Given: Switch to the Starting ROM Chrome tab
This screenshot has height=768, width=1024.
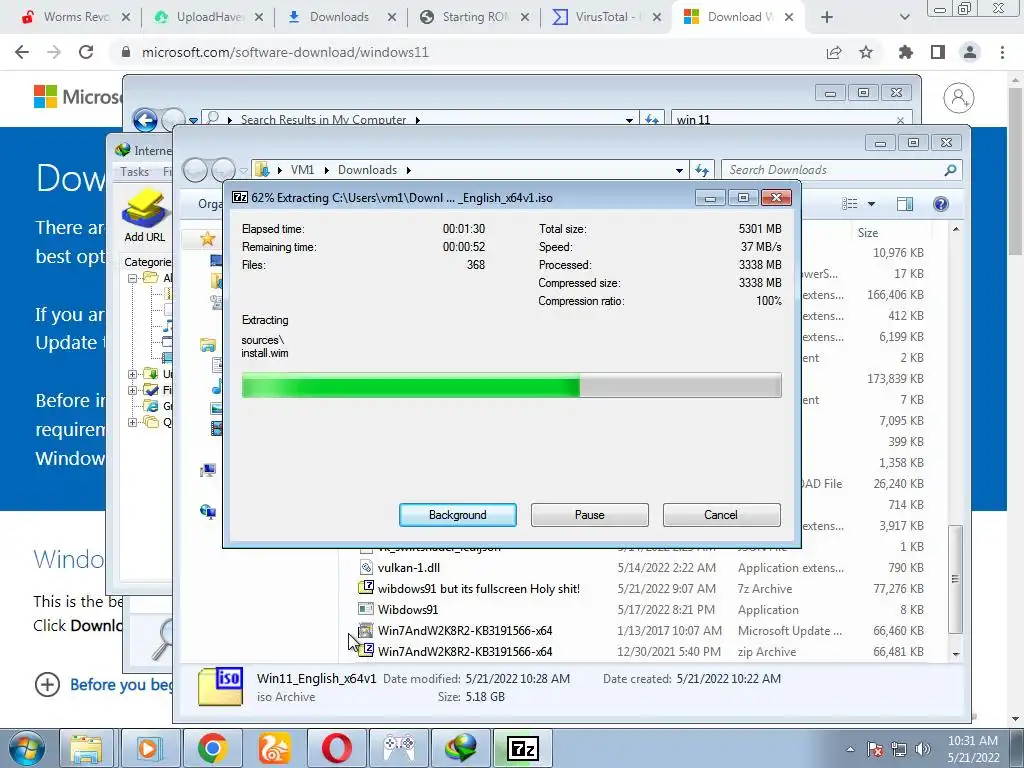Looking at the screenshot, I should tap(475, 17).
